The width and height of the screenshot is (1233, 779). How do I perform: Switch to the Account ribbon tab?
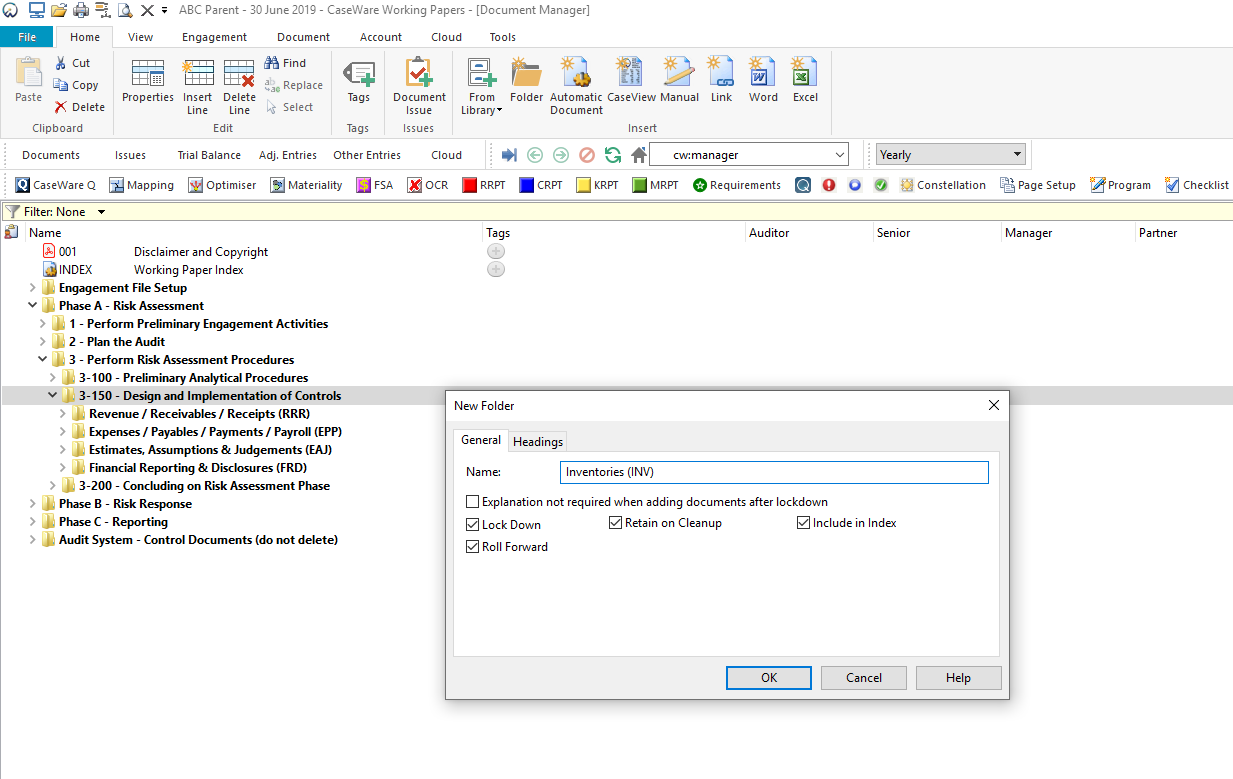[381, 37]
